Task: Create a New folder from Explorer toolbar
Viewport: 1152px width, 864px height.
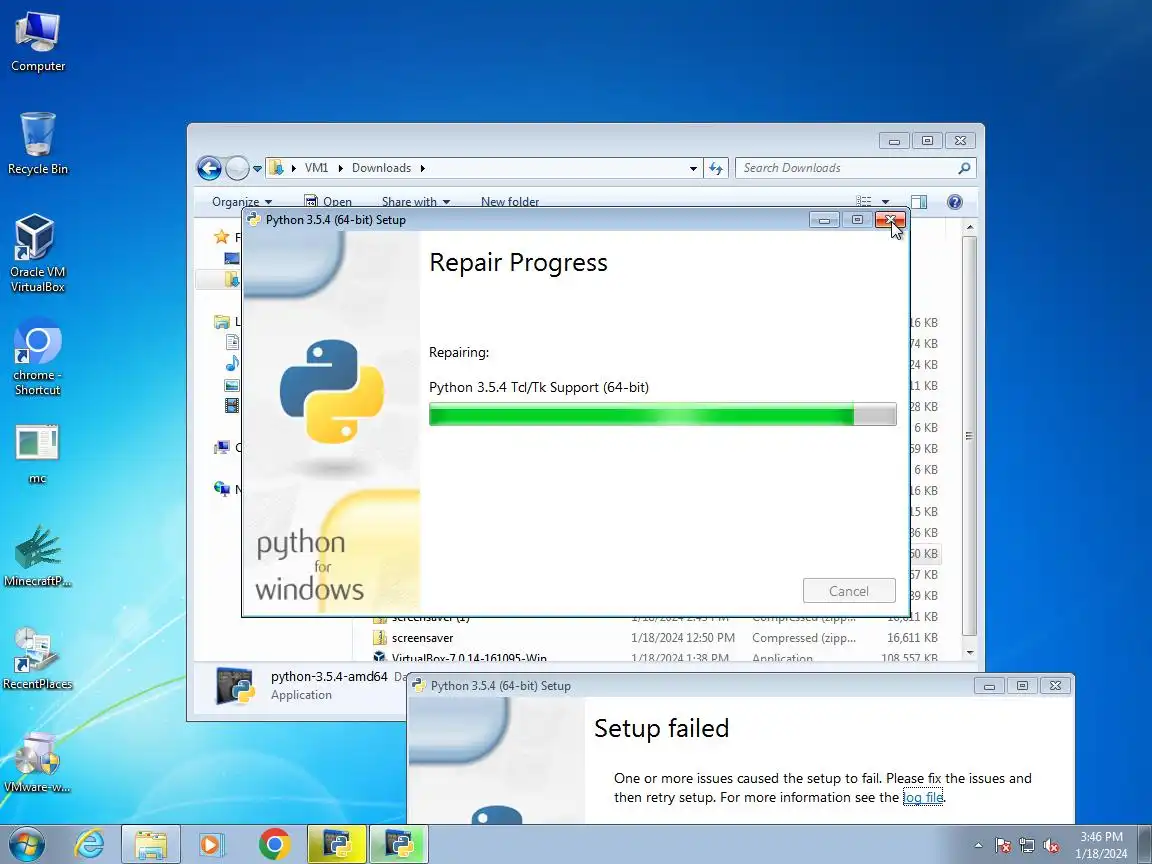Action: 510,201
